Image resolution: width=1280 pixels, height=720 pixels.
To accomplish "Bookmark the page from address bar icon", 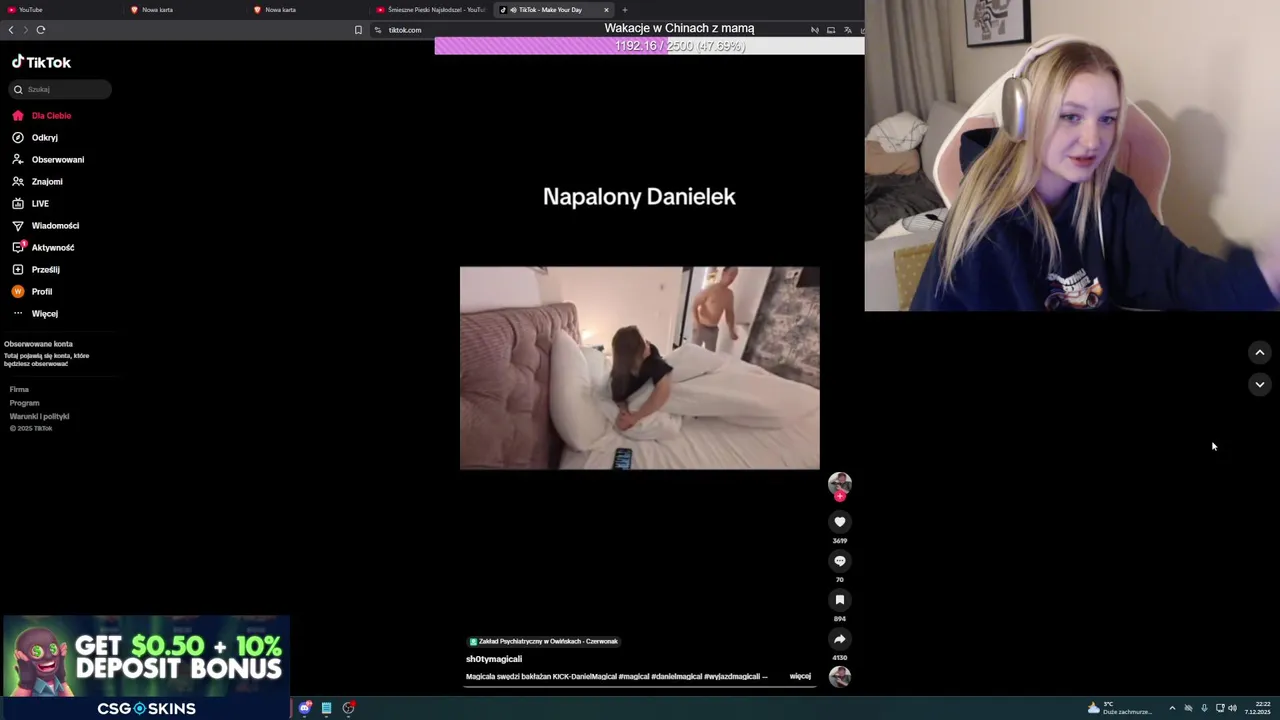I will pos(358,30).
